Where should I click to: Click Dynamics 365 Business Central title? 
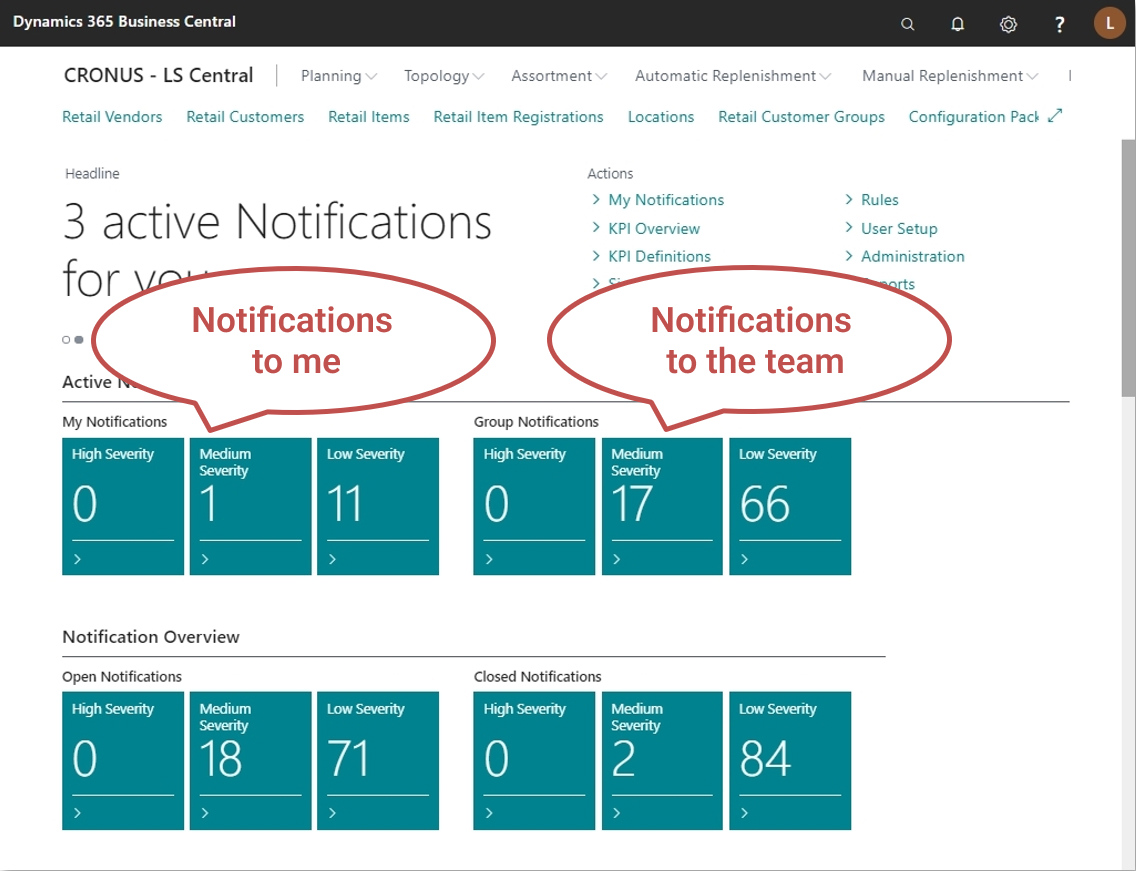click(x=124, y=22)
